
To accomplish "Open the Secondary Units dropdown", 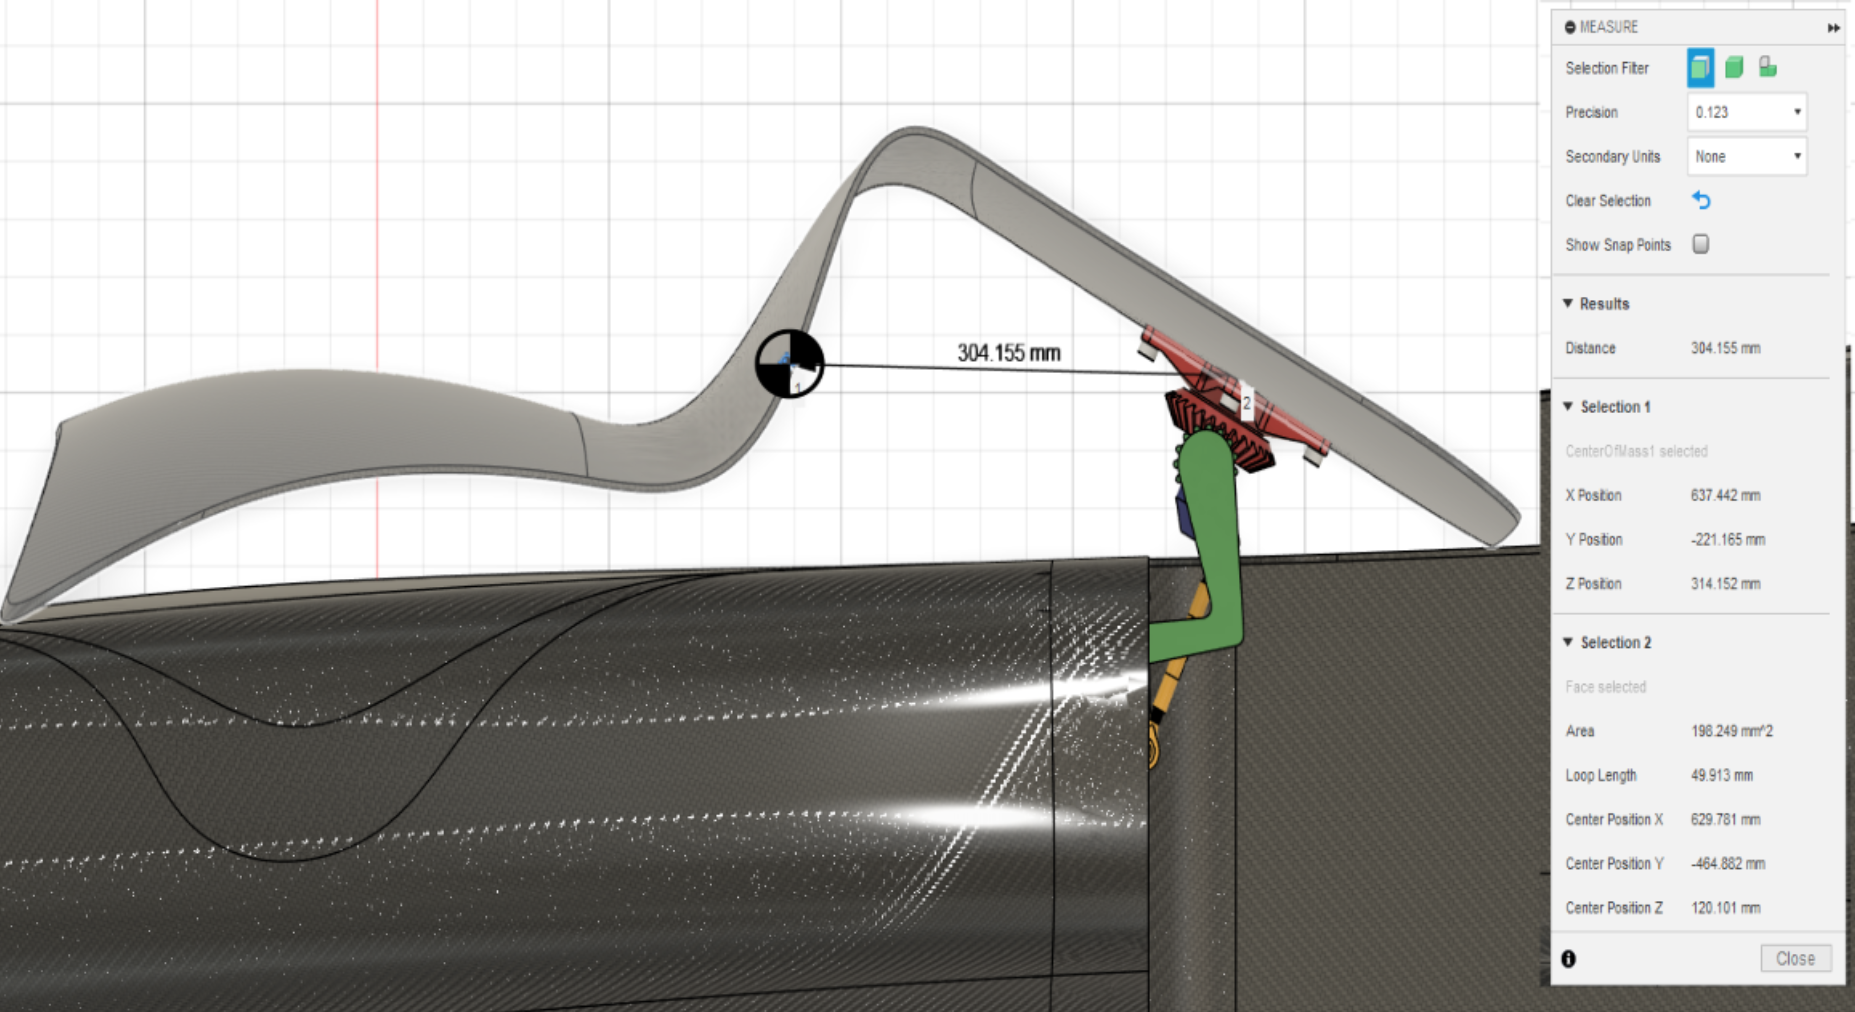I will point(1747,156).
